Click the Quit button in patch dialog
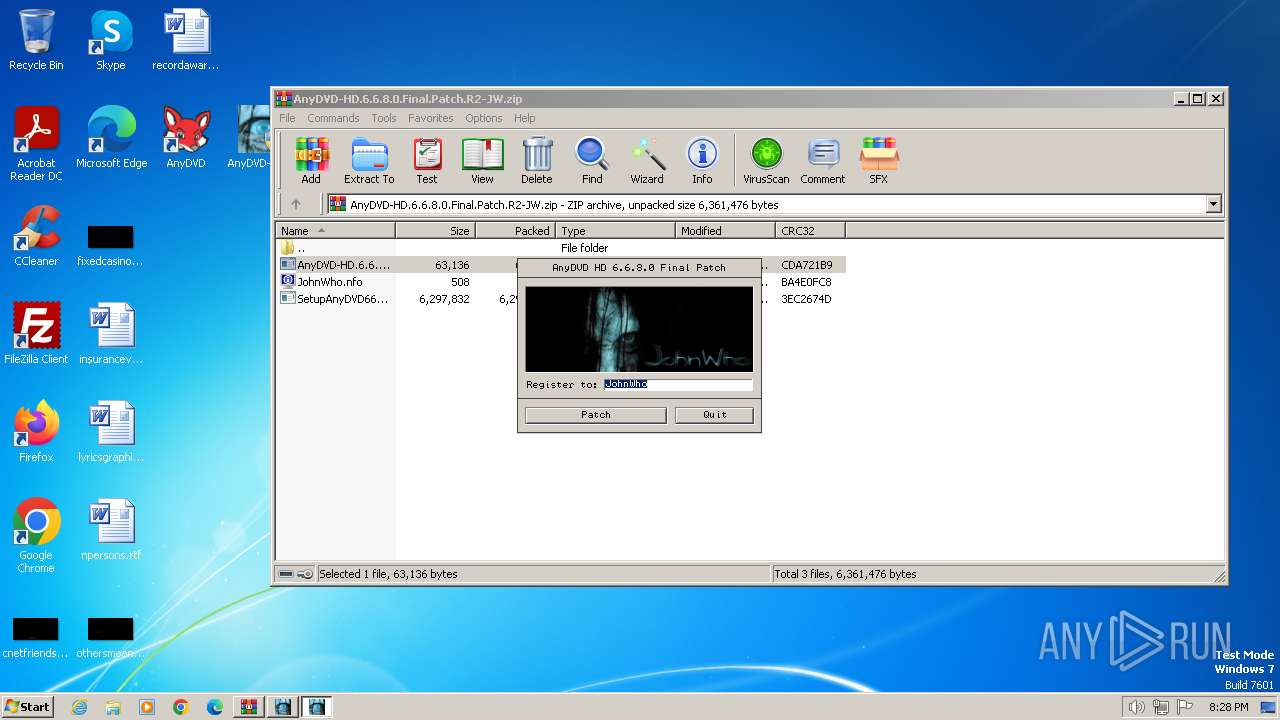Viewport: 1280px width, 720px height. click(x=714, y=414)
